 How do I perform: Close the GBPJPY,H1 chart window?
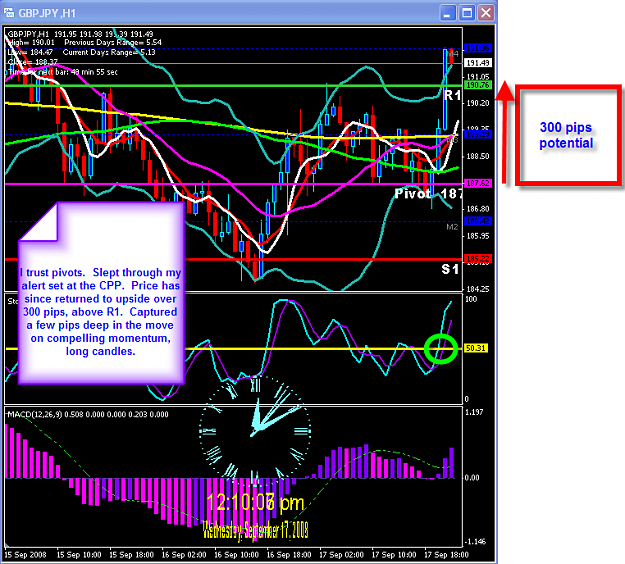click(486, 13)
